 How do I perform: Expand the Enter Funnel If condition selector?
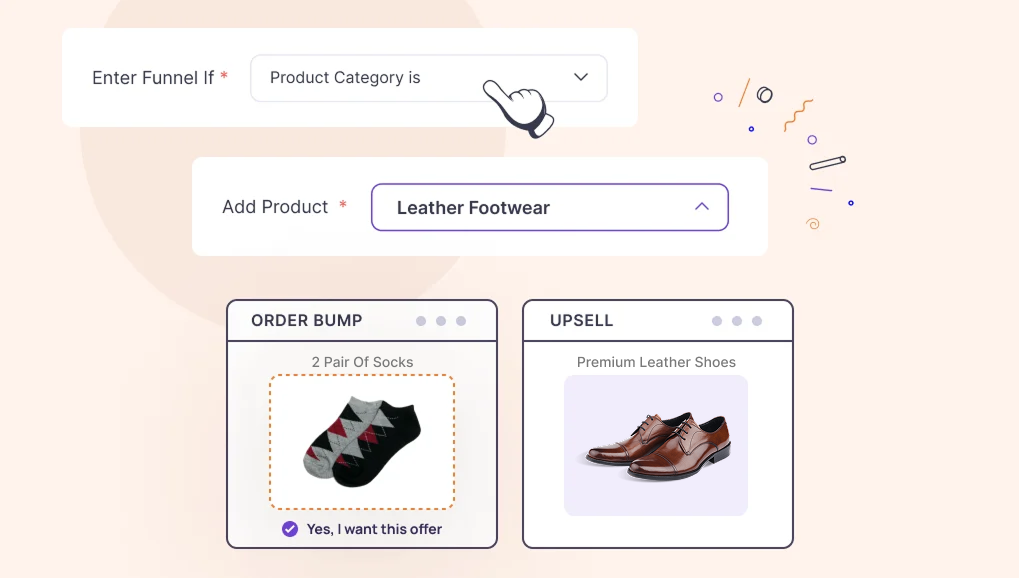428,77
